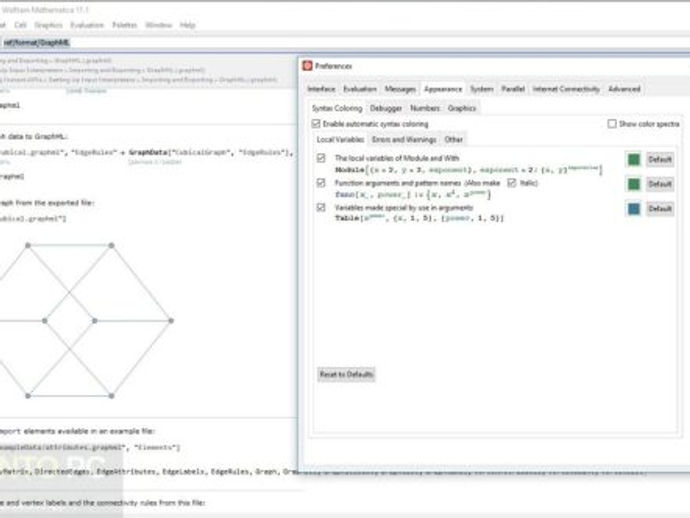Click the ref/format/GraphML address field
The image size is (690, 518).
37,43
